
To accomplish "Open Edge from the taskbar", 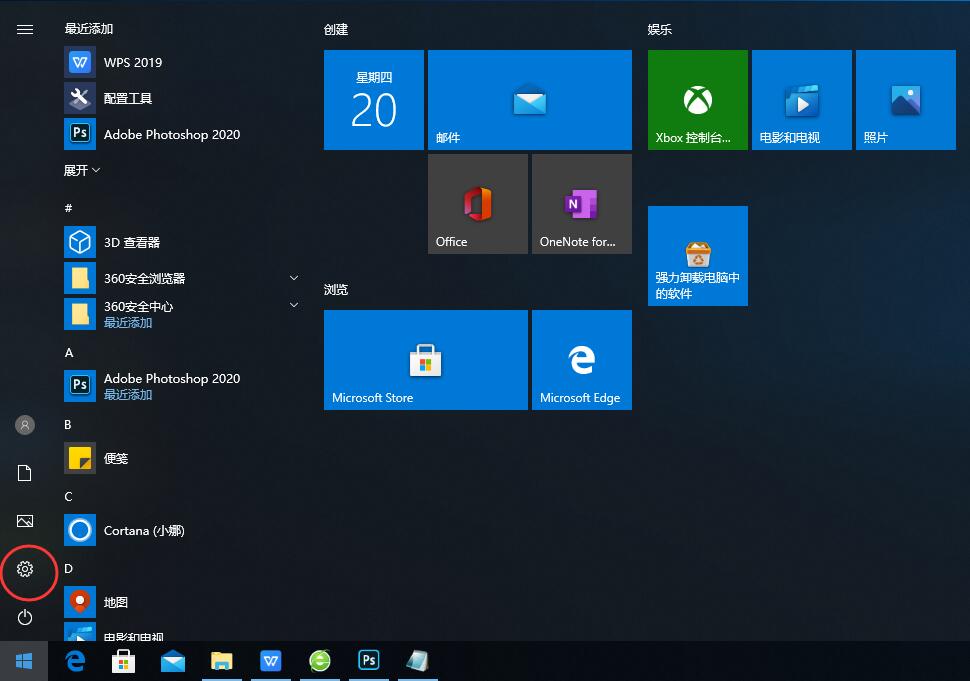I will point(75,661).
